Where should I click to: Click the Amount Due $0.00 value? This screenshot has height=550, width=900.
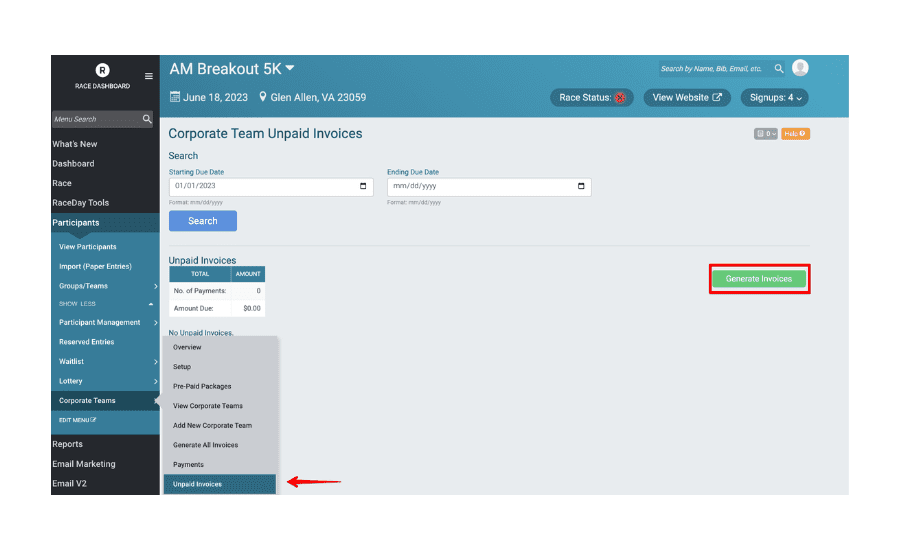pos(251,309)
